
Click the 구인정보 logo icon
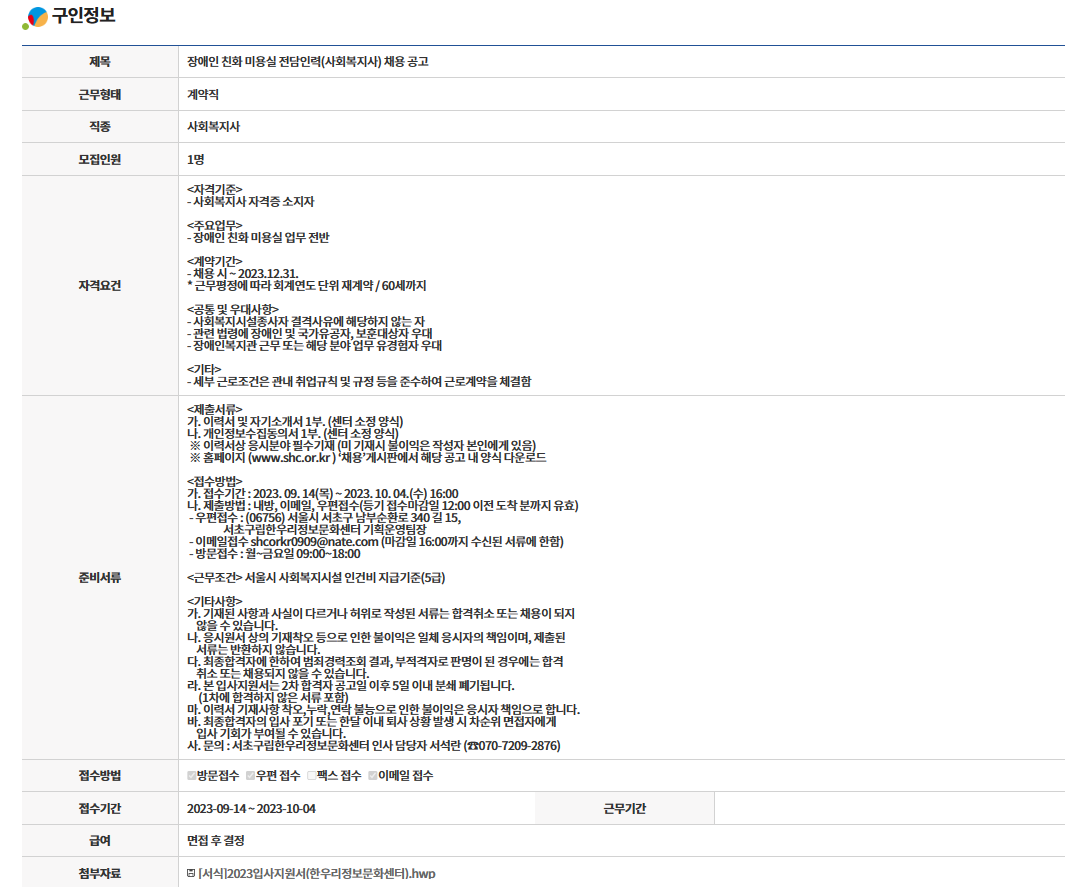[35, 17]
